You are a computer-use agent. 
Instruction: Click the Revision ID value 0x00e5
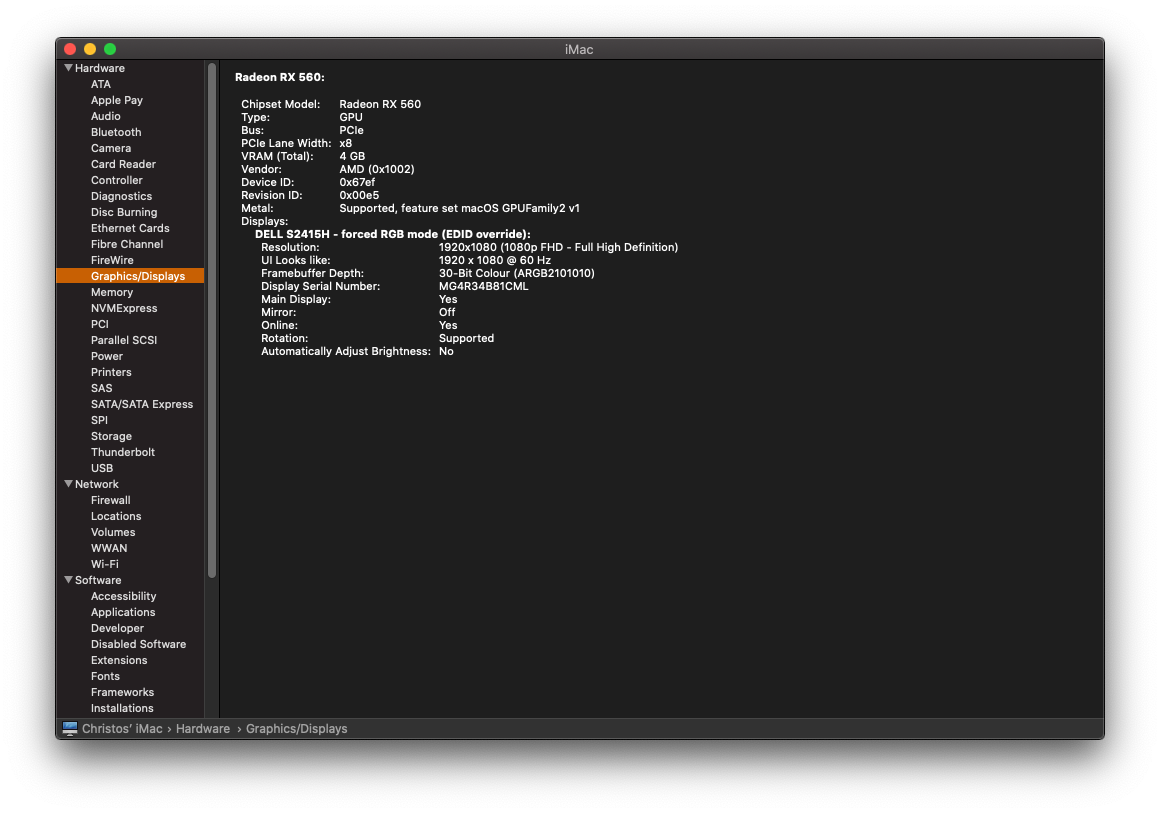pyautogui.click(x=359, y=195)
